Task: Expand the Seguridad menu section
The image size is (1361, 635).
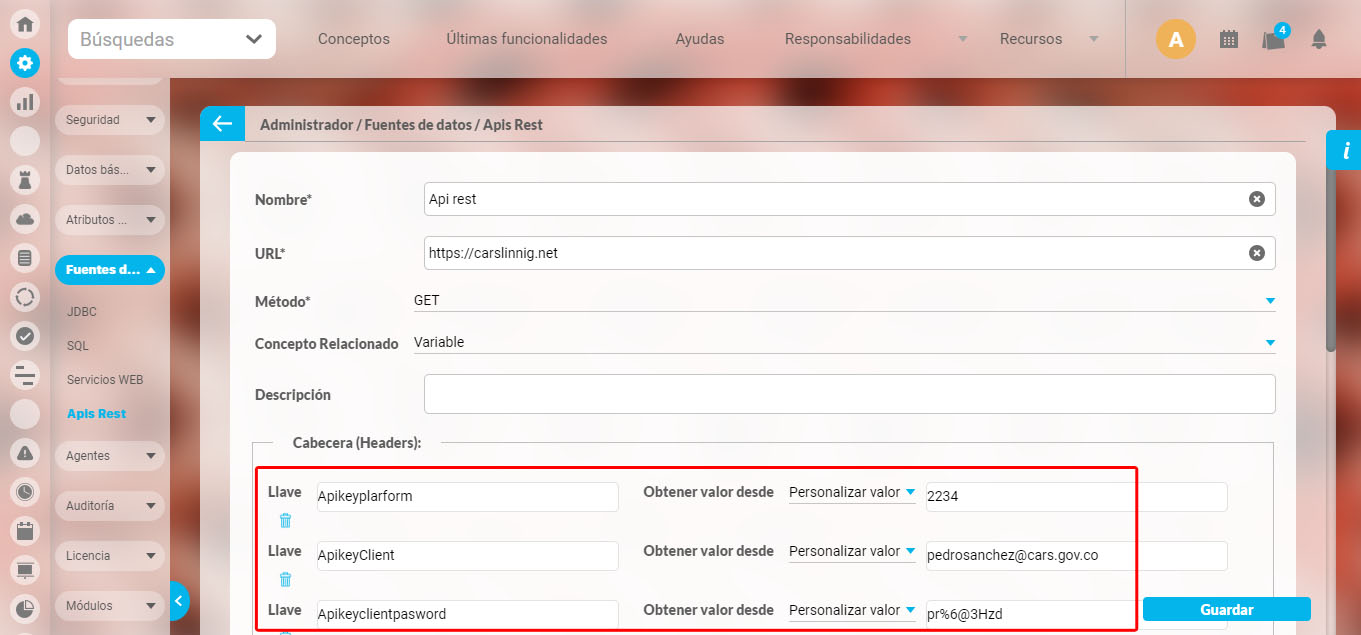Action: pos(109,120)
